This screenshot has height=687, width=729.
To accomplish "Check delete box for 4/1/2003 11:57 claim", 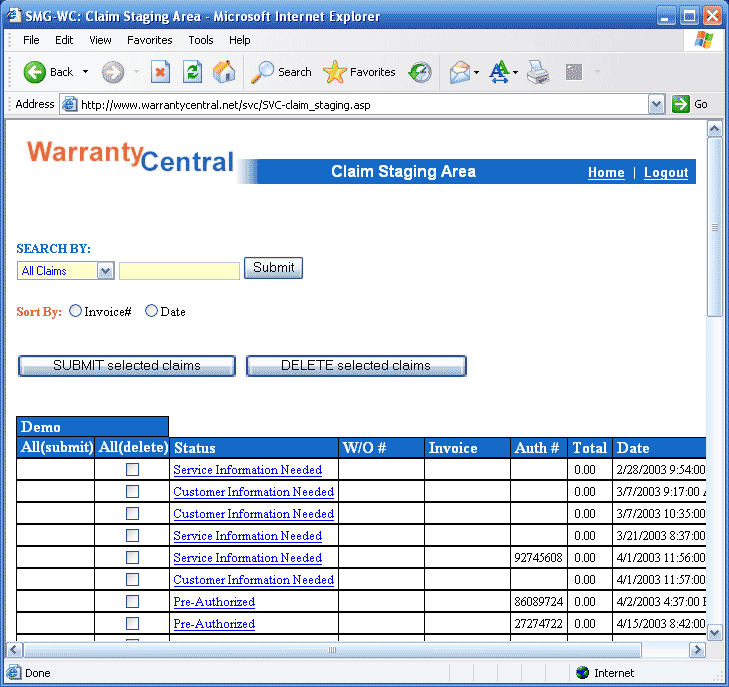I will (x=133, y=579).
